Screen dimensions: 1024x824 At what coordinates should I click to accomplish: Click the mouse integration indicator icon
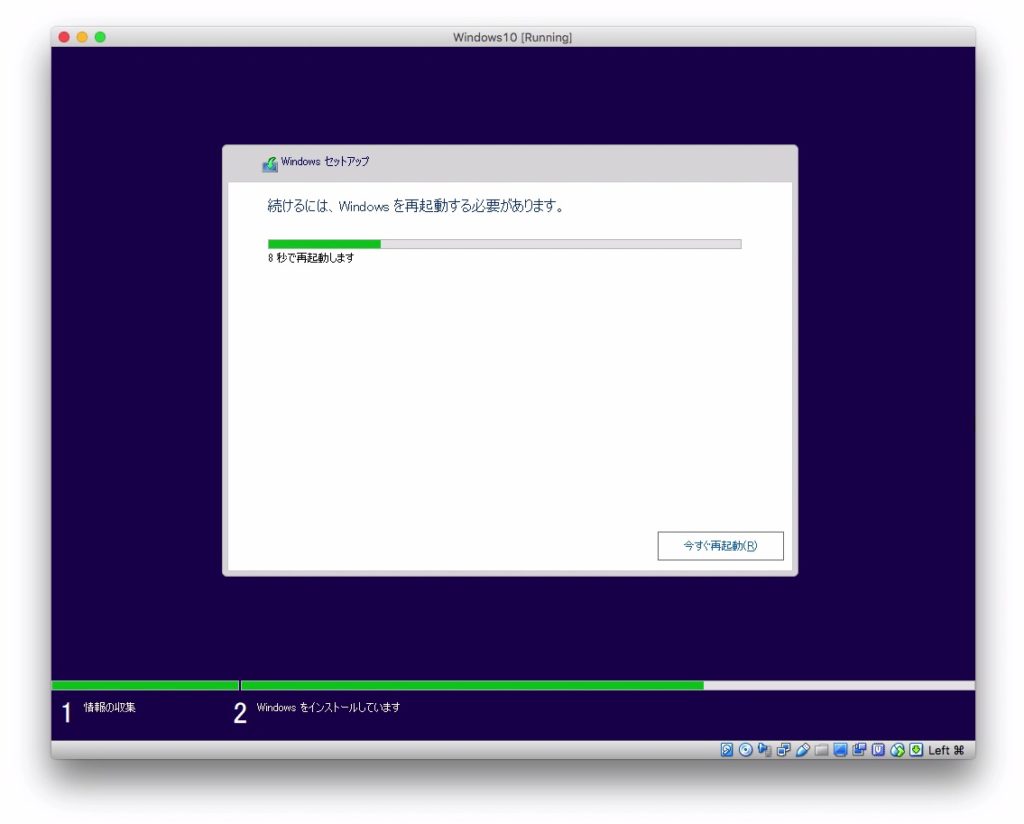897,750
